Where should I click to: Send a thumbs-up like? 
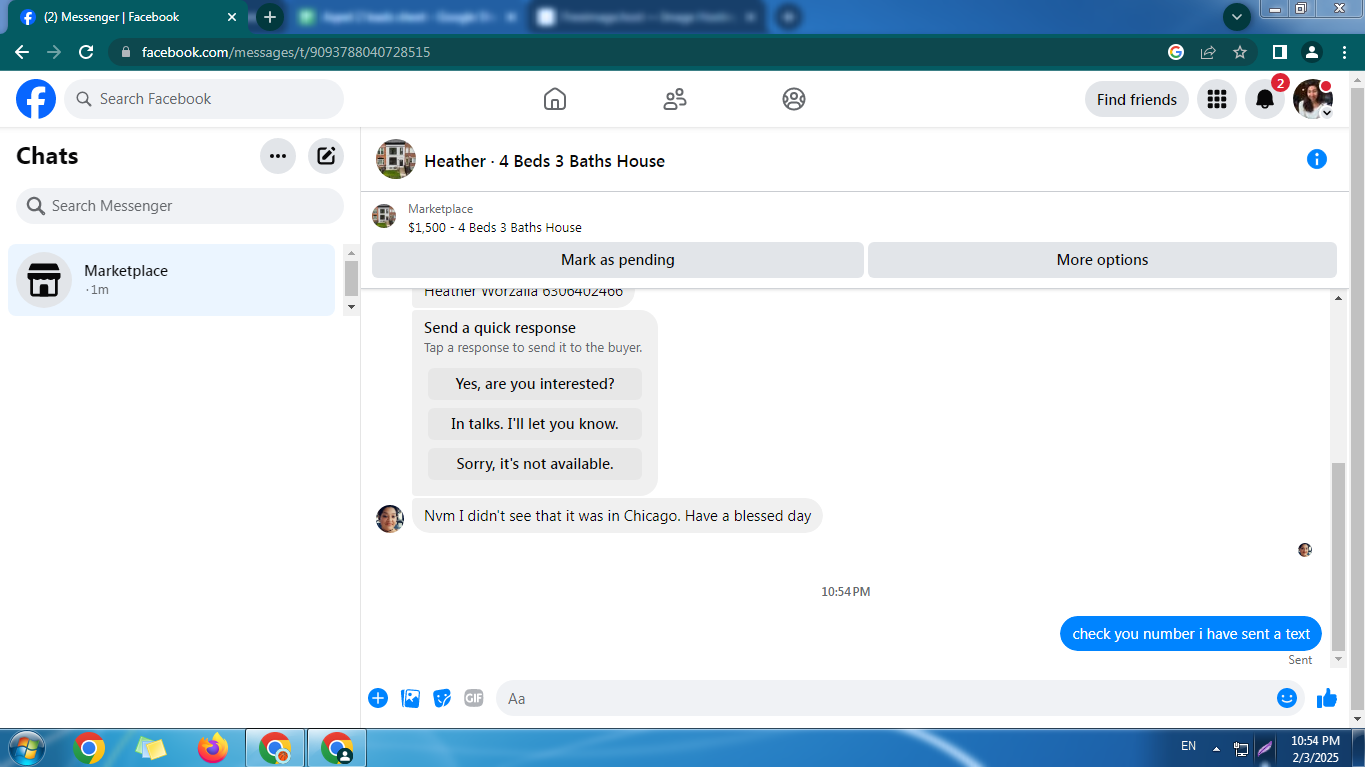[1327, 698]
